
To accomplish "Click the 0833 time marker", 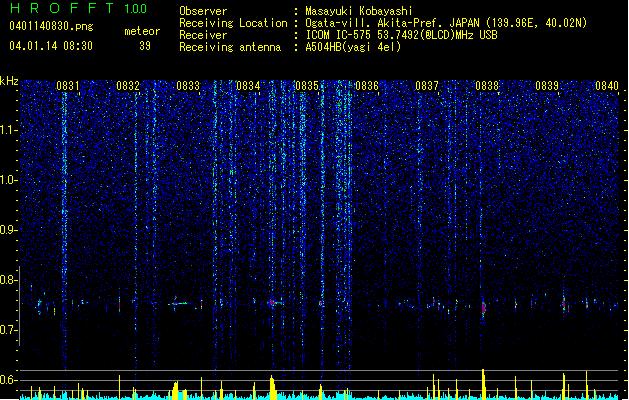I will [188, 86].
